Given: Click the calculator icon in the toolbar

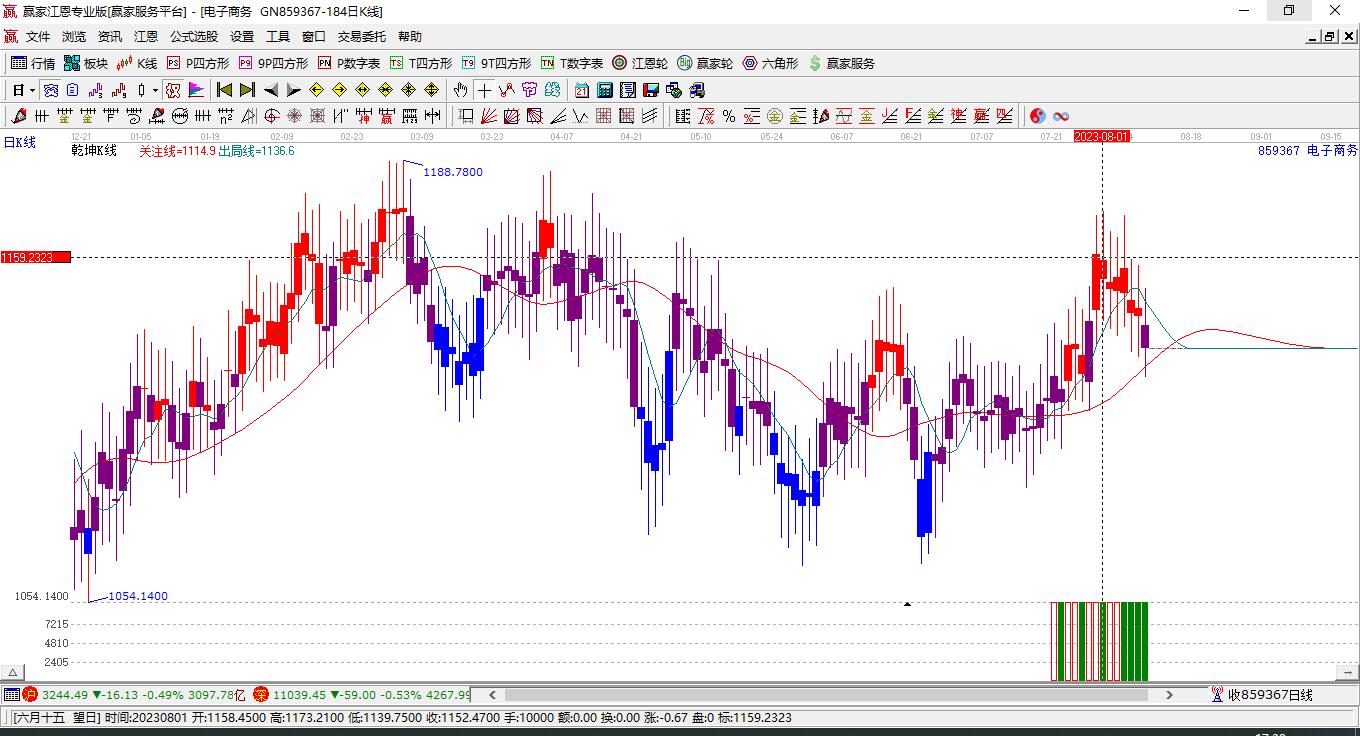Looking at the screenshot, I should [x=603, y=90].
